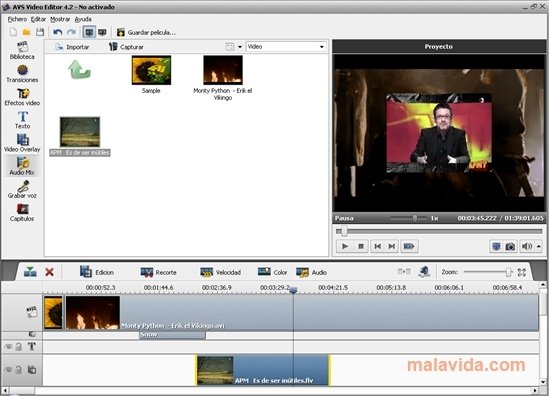The height and width of the screenshot is (396, 549).
Task: Select the APM Es de ser inútiles thumbnail
Action: coord(80,132)
